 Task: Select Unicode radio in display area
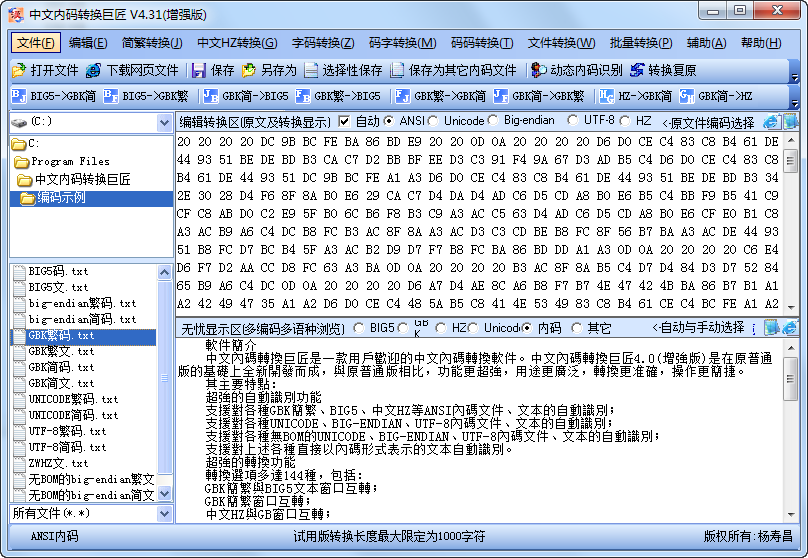tap(473, 328)
